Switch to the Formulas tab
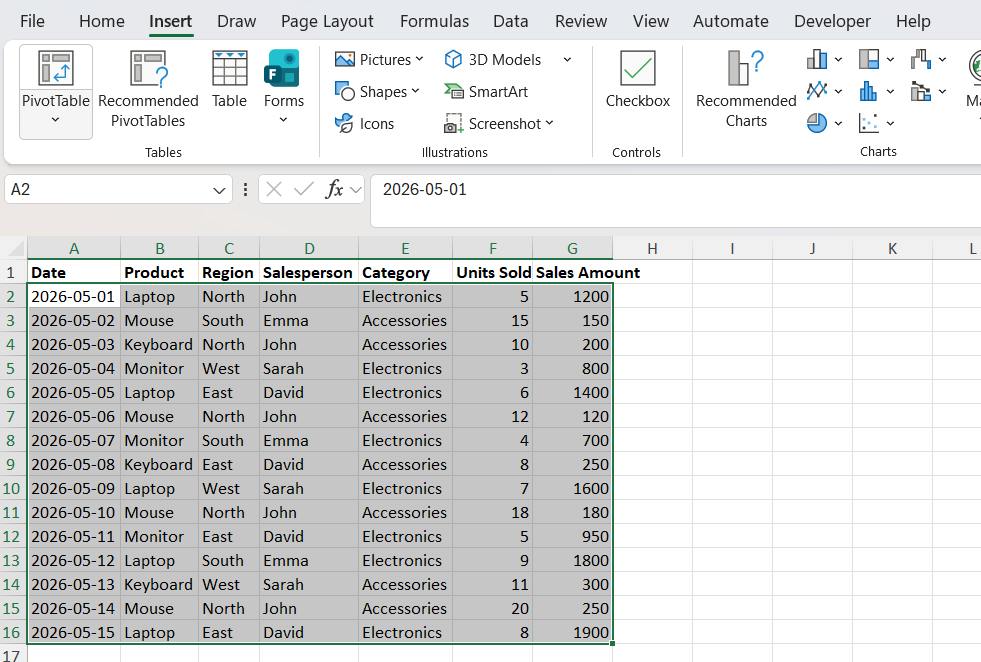981x662 pixels. (434, 21)
